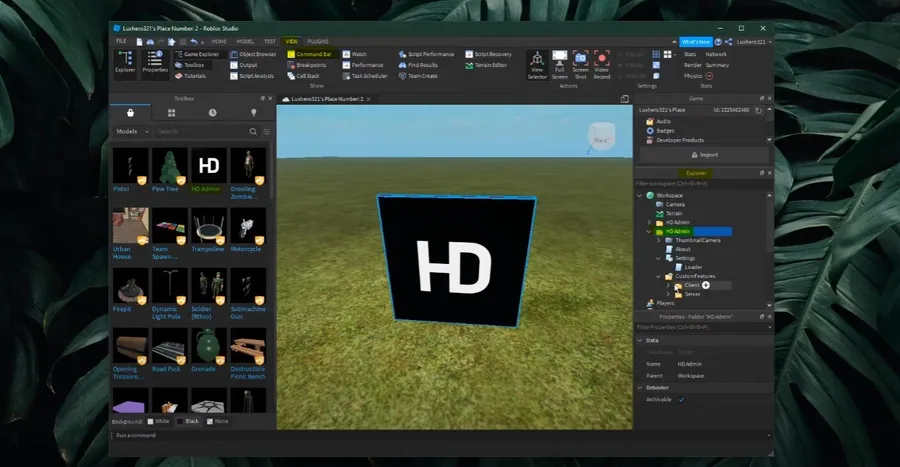Open the Performance window

click(x=363, y=65)
